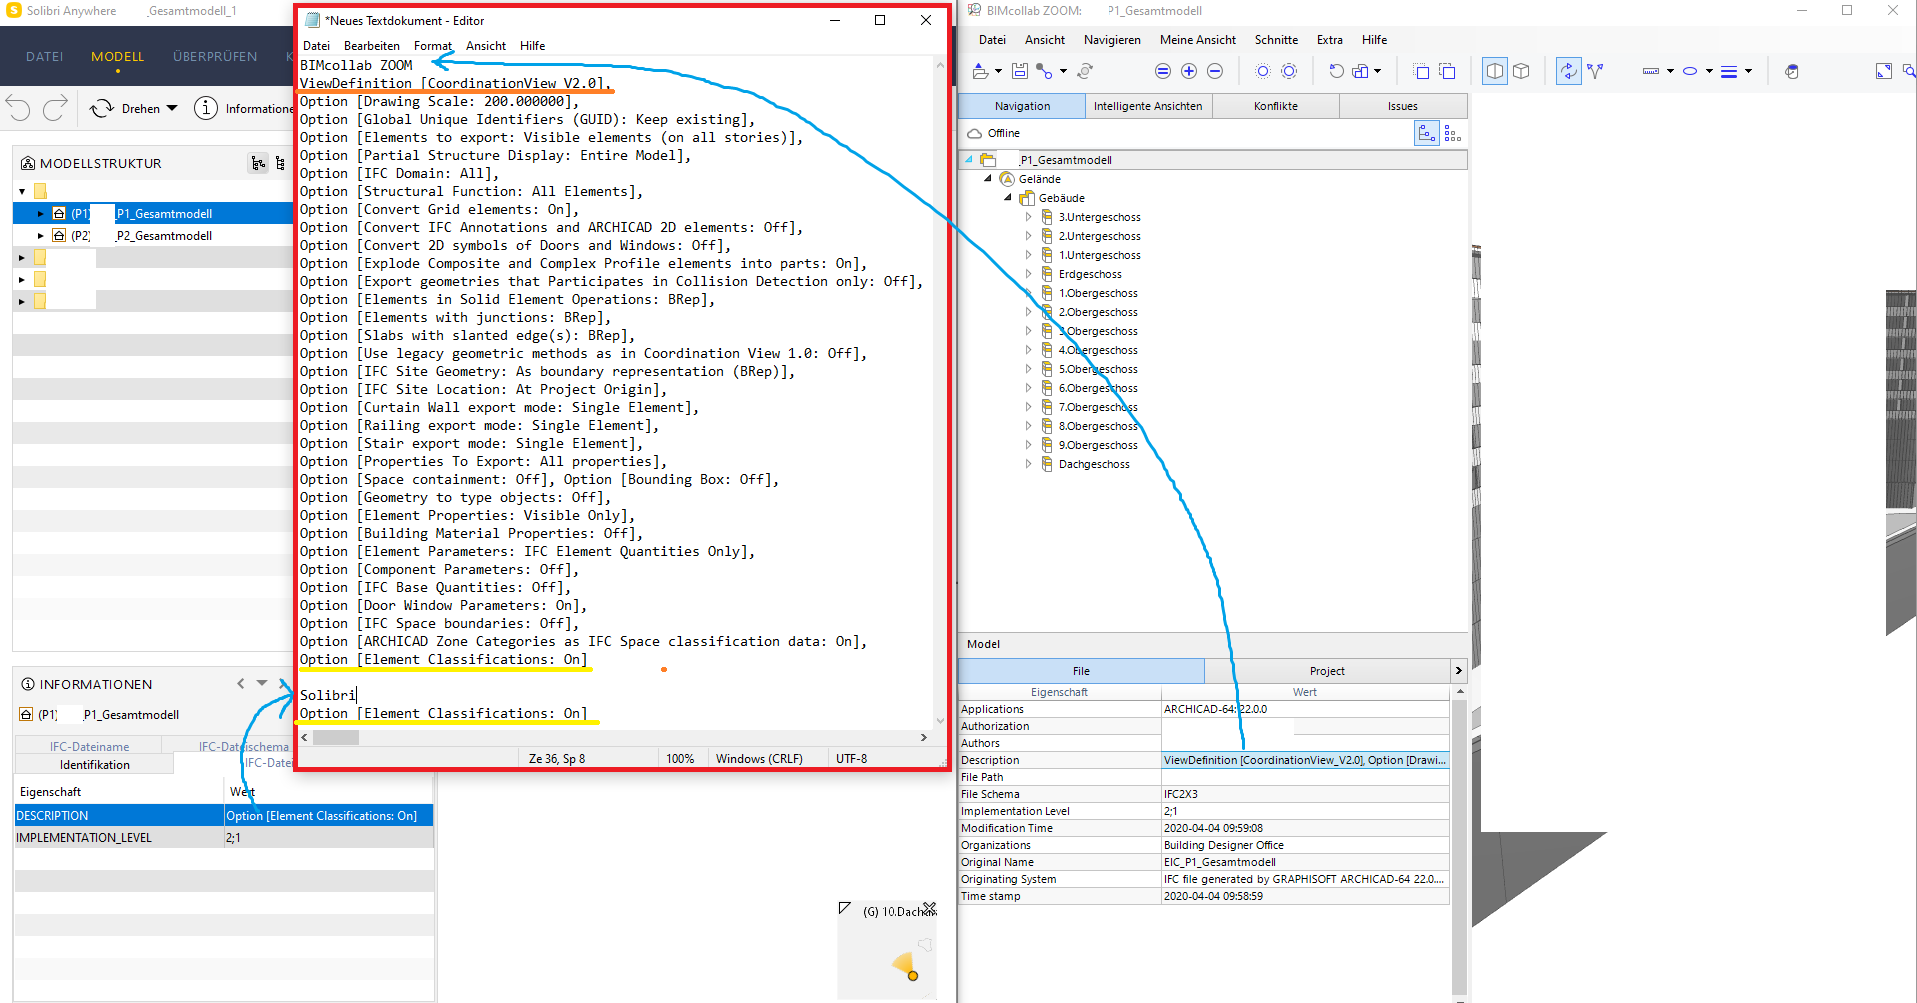Click the previous arrow in INFORMATIONEN header

pos(240,683)
